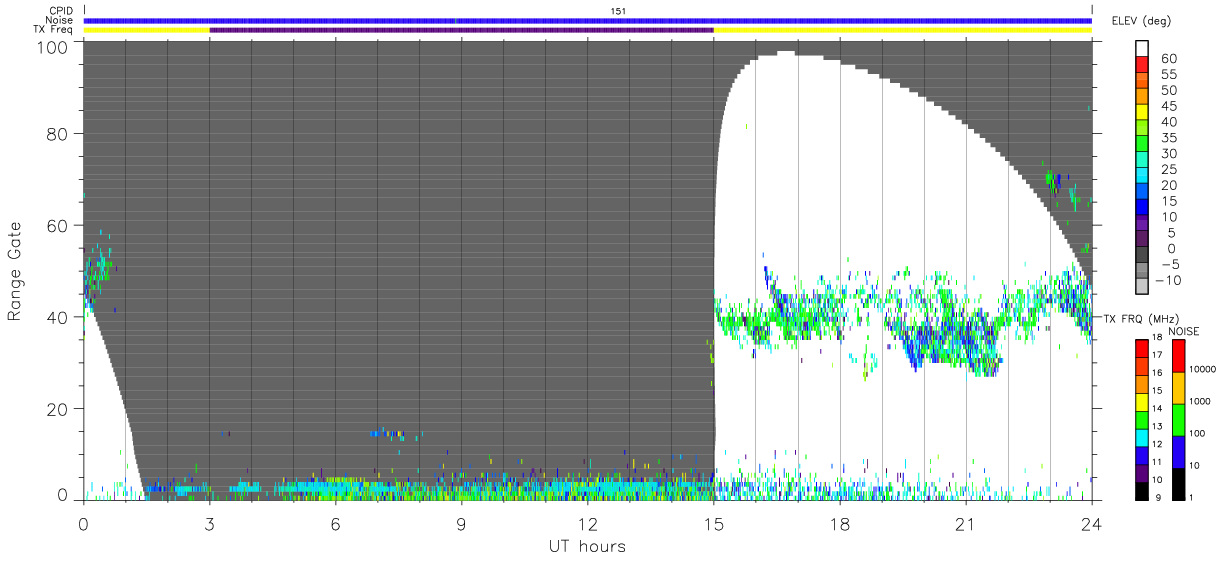1228x567 pixels.
Task: Click the 1000 label on the NOISE legend
Action: (x=1202, y=400)
